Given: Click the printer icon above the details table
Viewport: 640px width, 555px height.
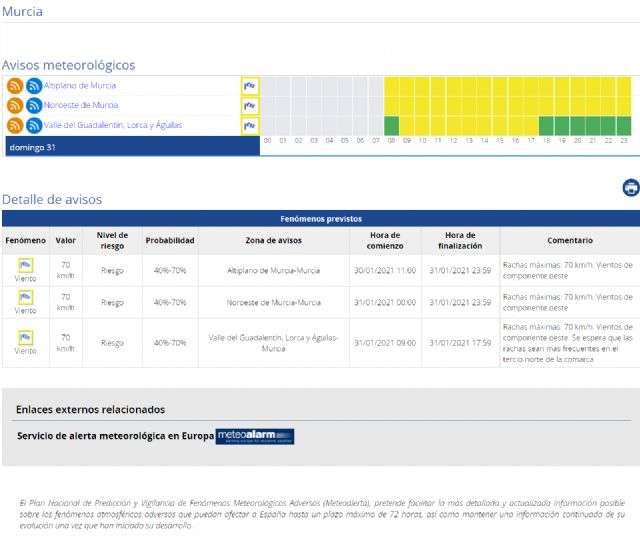Looking at the screenshot, I should (x=630, y=188).
